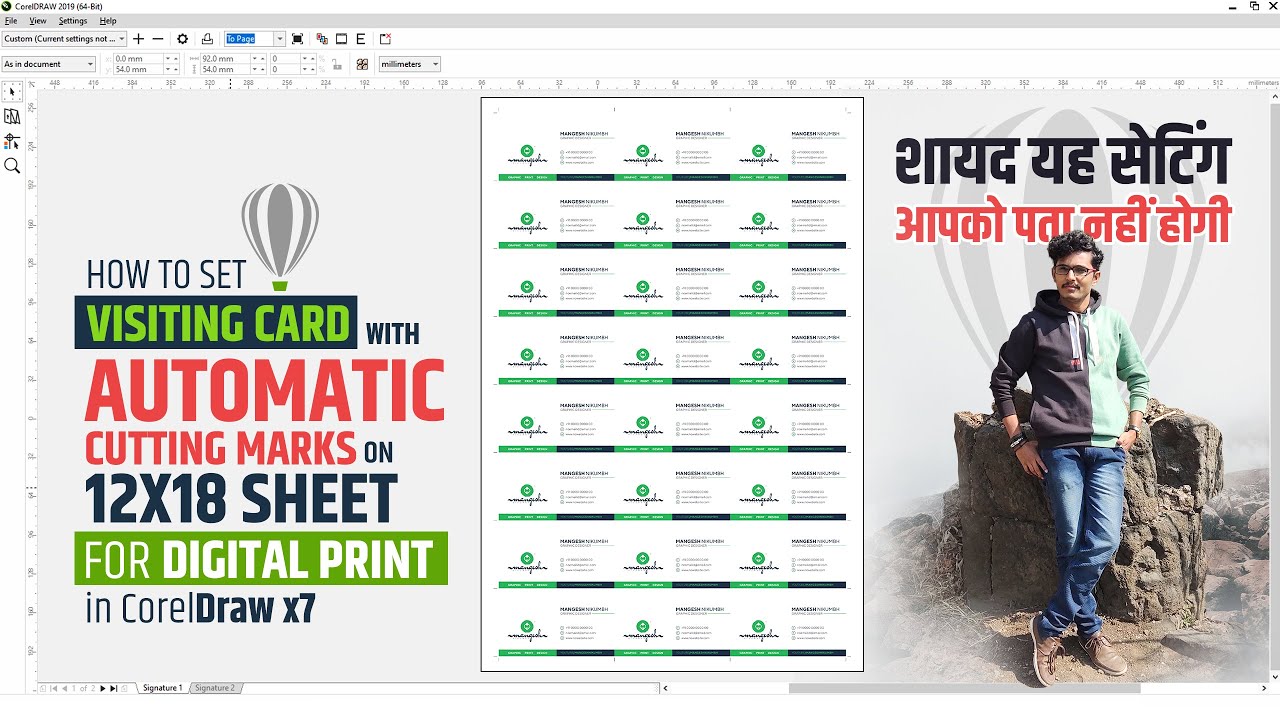Select the Pick tool in toolbox
Viewport: 1280px width, 720px height.
[x=12, y=92]
